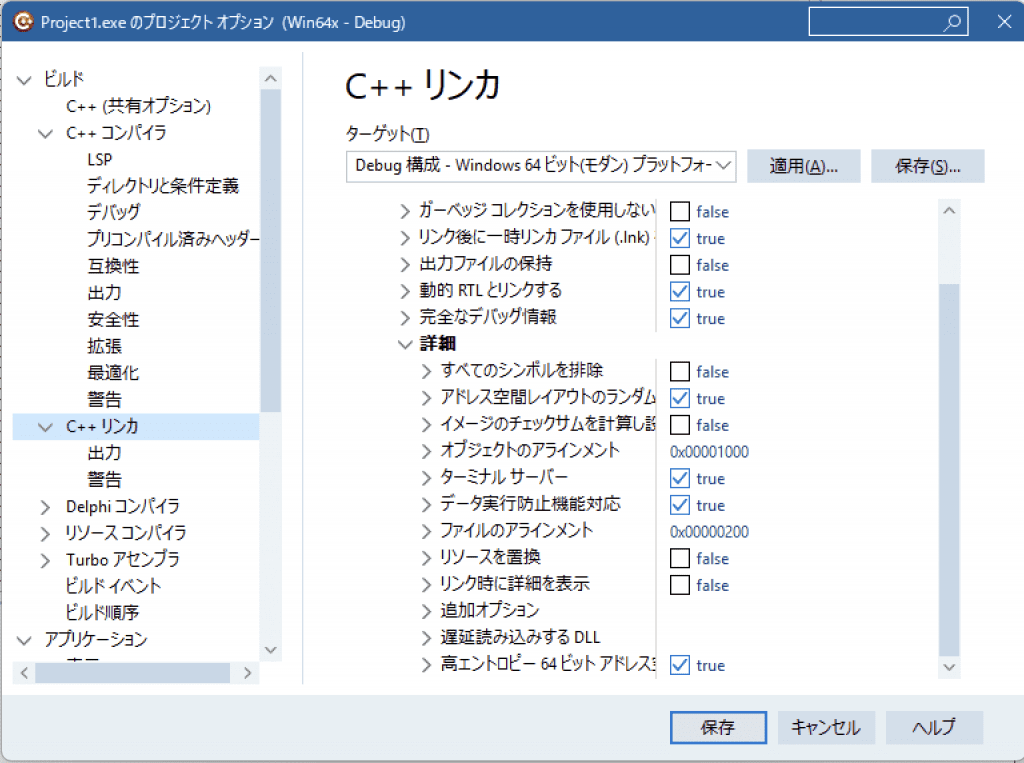Click the tree horizontal scrollbar right arrow
The width and height of the screenshot is (1024, 763).
[x=248, y=673]
